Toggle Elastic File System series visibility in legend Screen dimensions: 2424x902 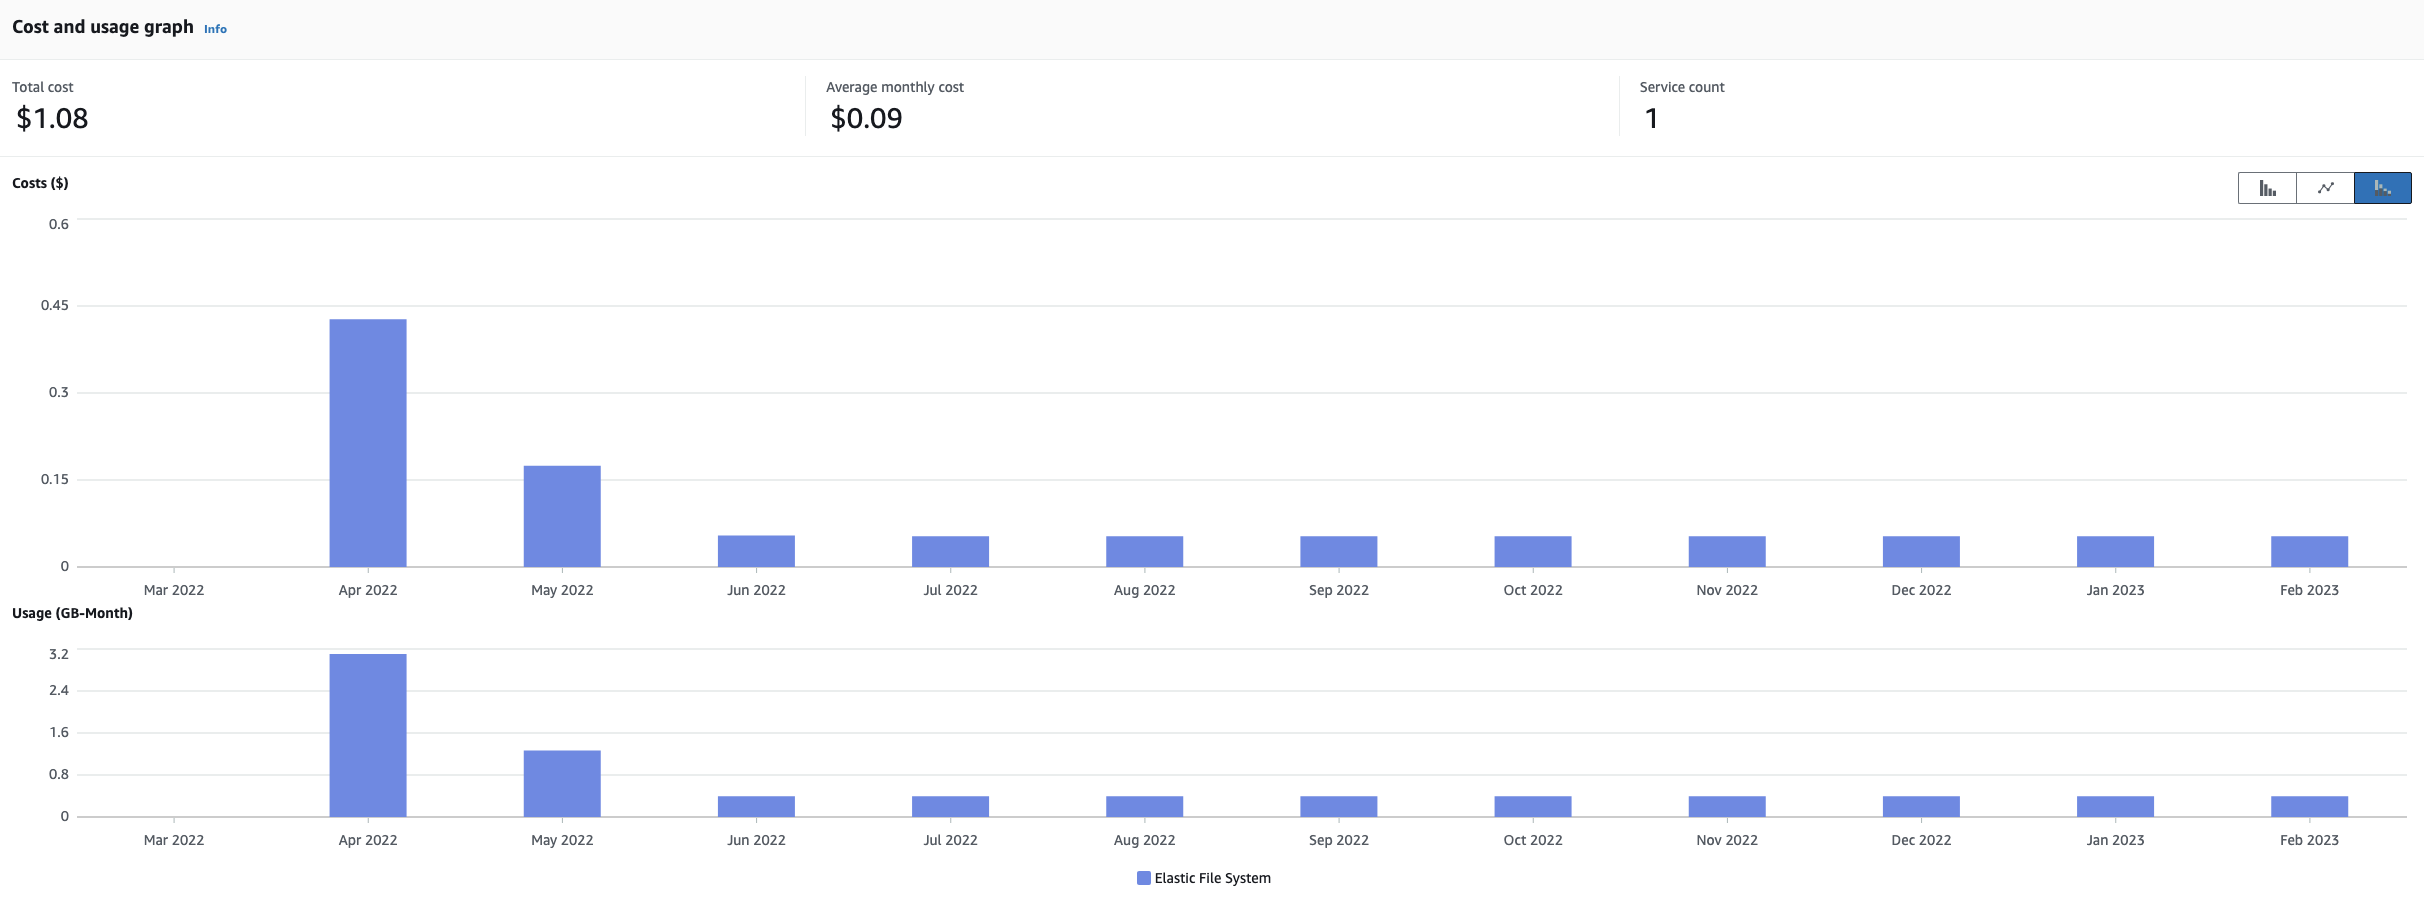click(1143, 878)
